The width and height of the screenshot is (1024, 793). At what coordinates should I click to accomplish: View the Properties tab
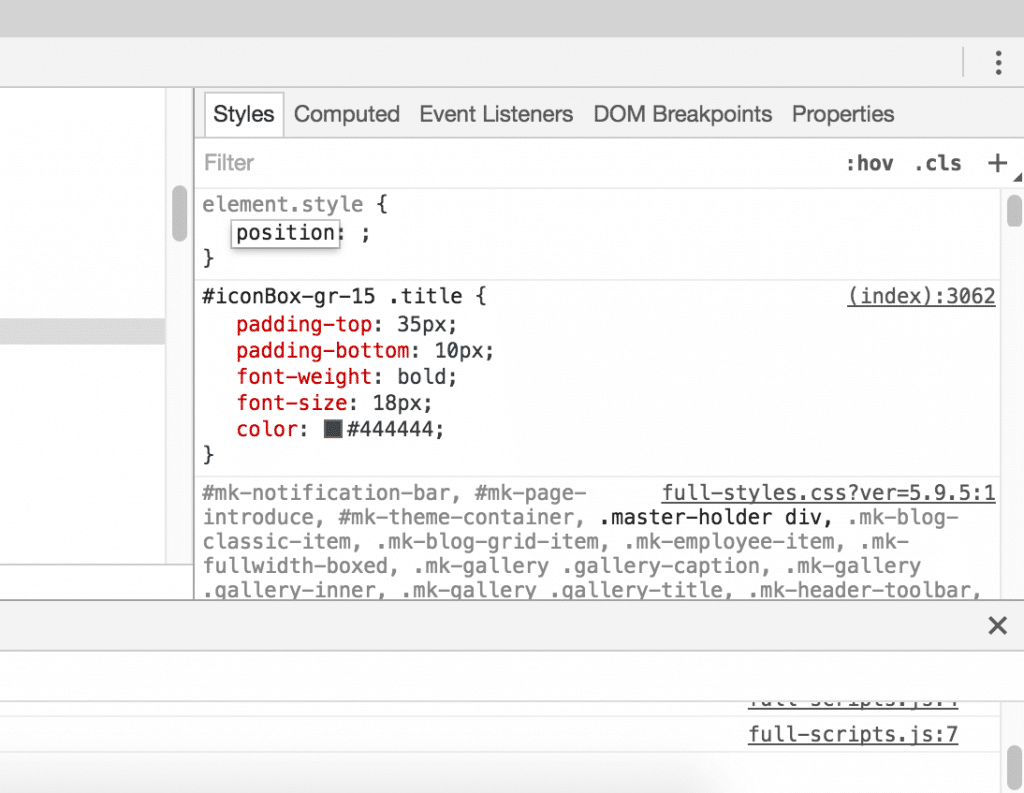point(842,114)
